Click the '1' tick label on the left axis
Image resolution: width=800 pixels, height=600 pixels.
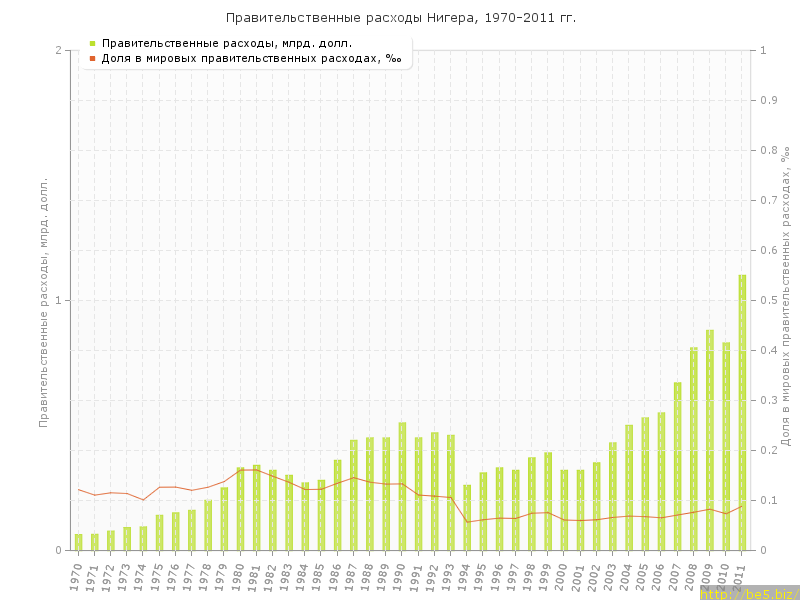59,300
